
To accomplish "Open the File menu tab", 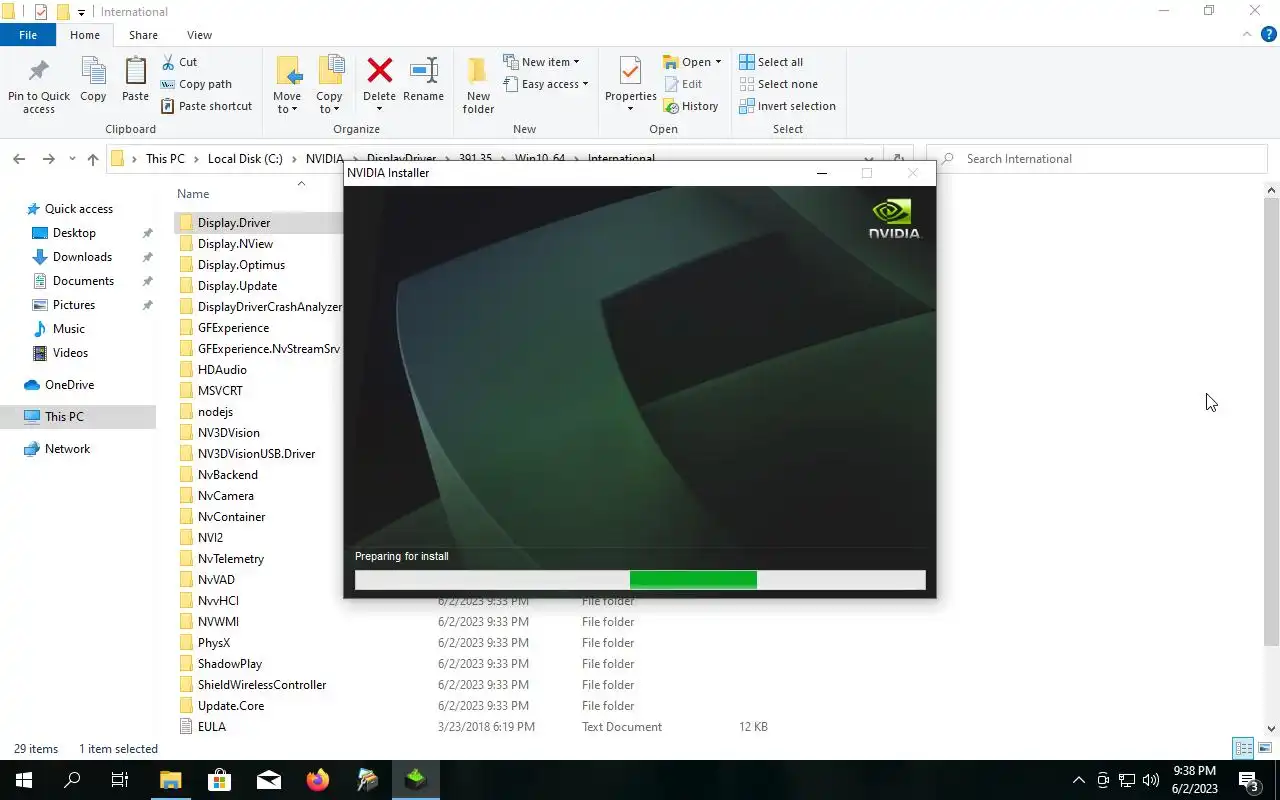I will click(x=28, y=35).
